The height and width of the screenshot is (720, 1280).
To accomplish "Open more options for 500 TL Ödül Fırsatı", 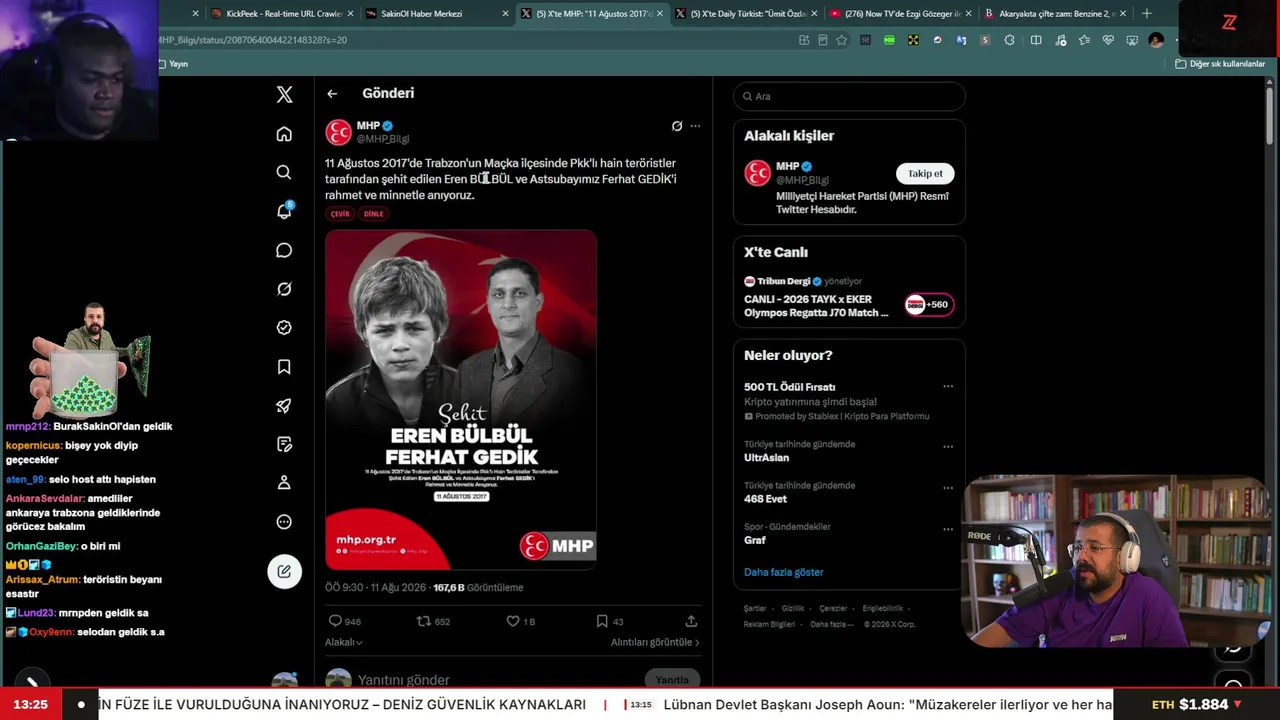I will click(x=948, y=386).
